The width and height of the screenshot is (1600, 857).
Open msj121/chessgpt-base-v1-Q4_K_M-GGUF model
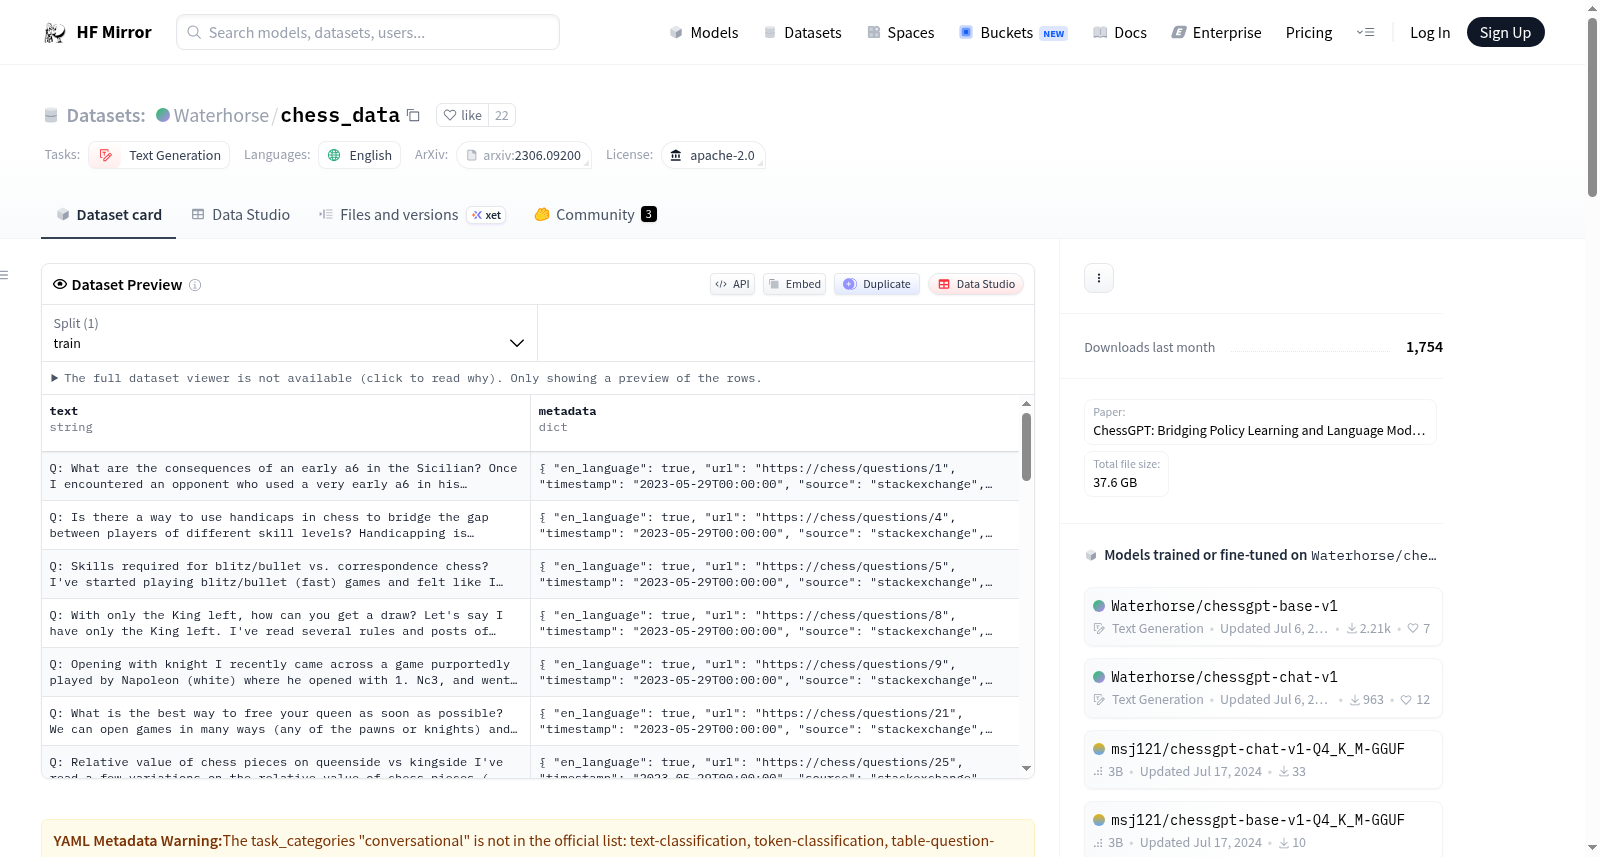pos(1263,830)
